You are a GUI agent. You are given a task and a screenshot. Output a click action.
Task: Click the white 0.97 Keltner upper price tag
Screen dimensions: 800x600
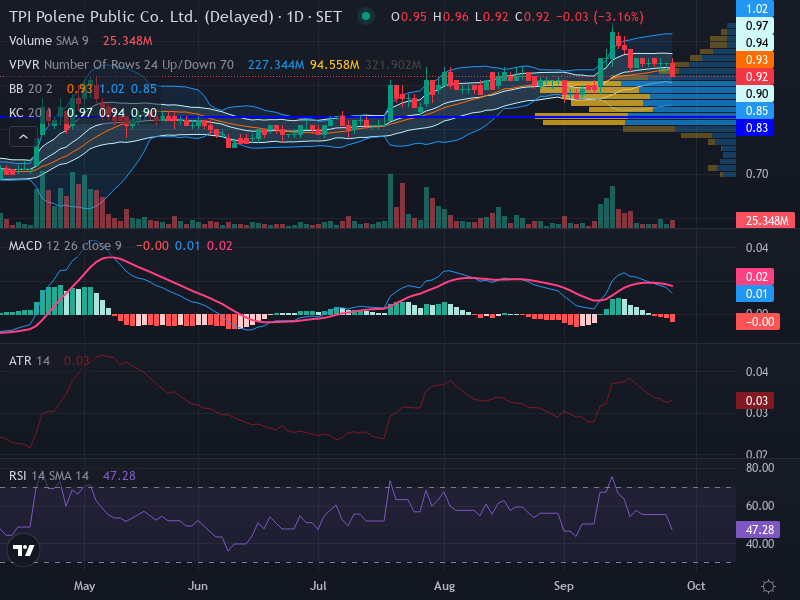tap(756, 26)
